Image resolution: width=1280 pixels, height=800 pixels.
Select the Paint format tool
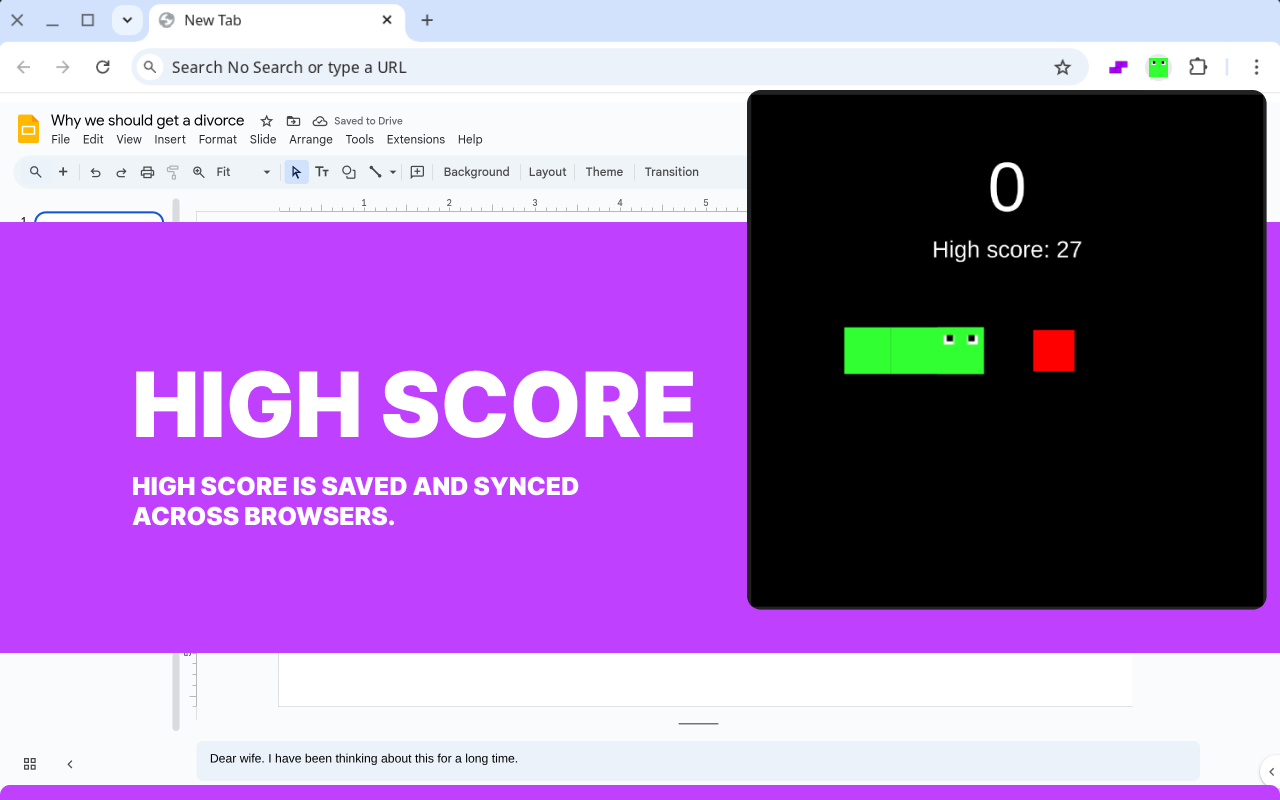pos(173,172)
